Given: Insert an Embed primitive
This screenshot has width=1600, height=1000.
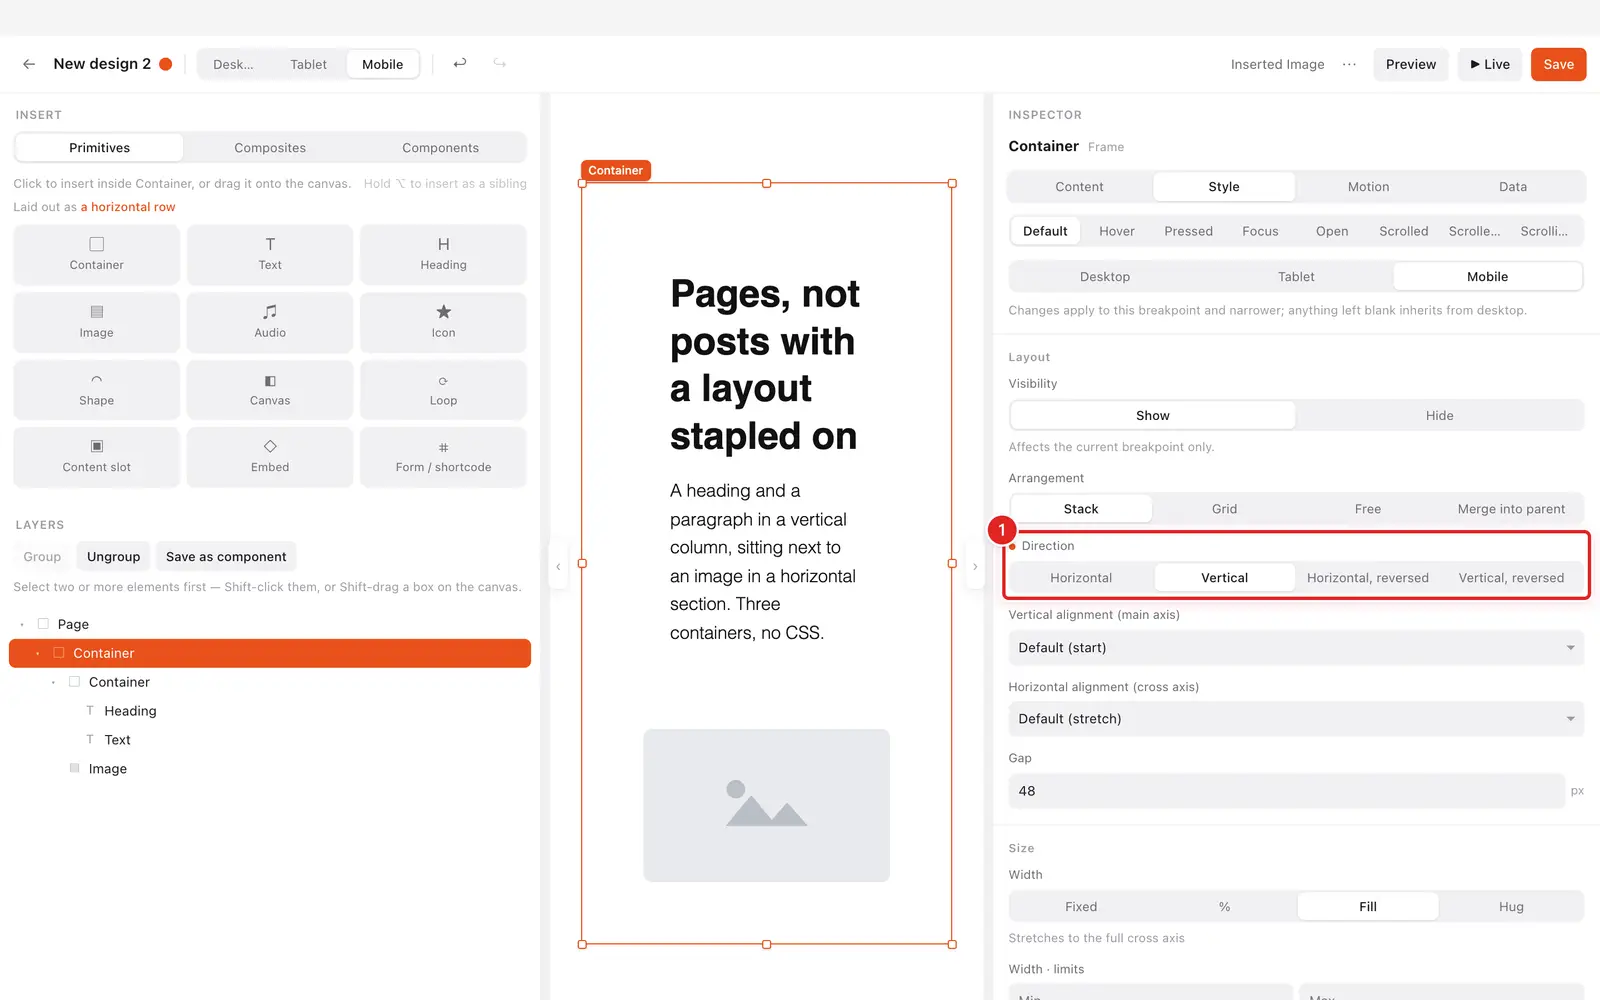Looking at the screenshot, I should tap(270, 457).
